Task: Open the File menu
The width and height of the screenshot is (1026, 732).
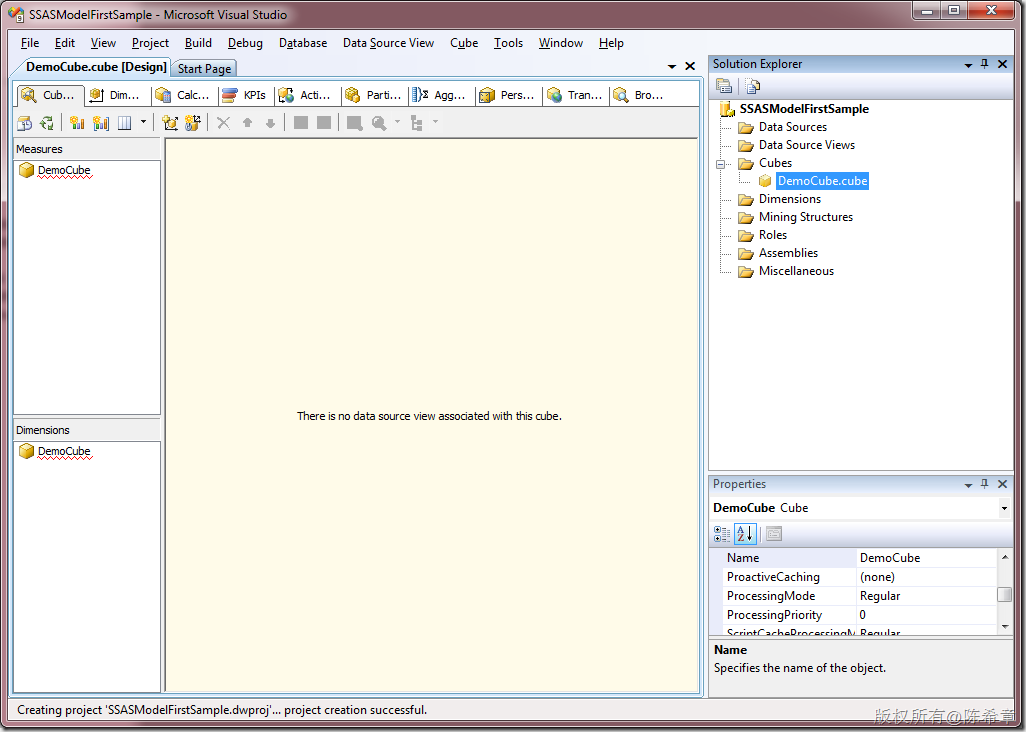Action: coord(29,43)
